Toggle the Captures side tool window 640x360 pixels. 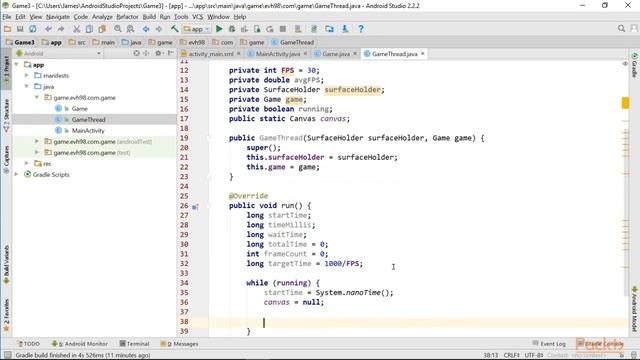[6, 159]
